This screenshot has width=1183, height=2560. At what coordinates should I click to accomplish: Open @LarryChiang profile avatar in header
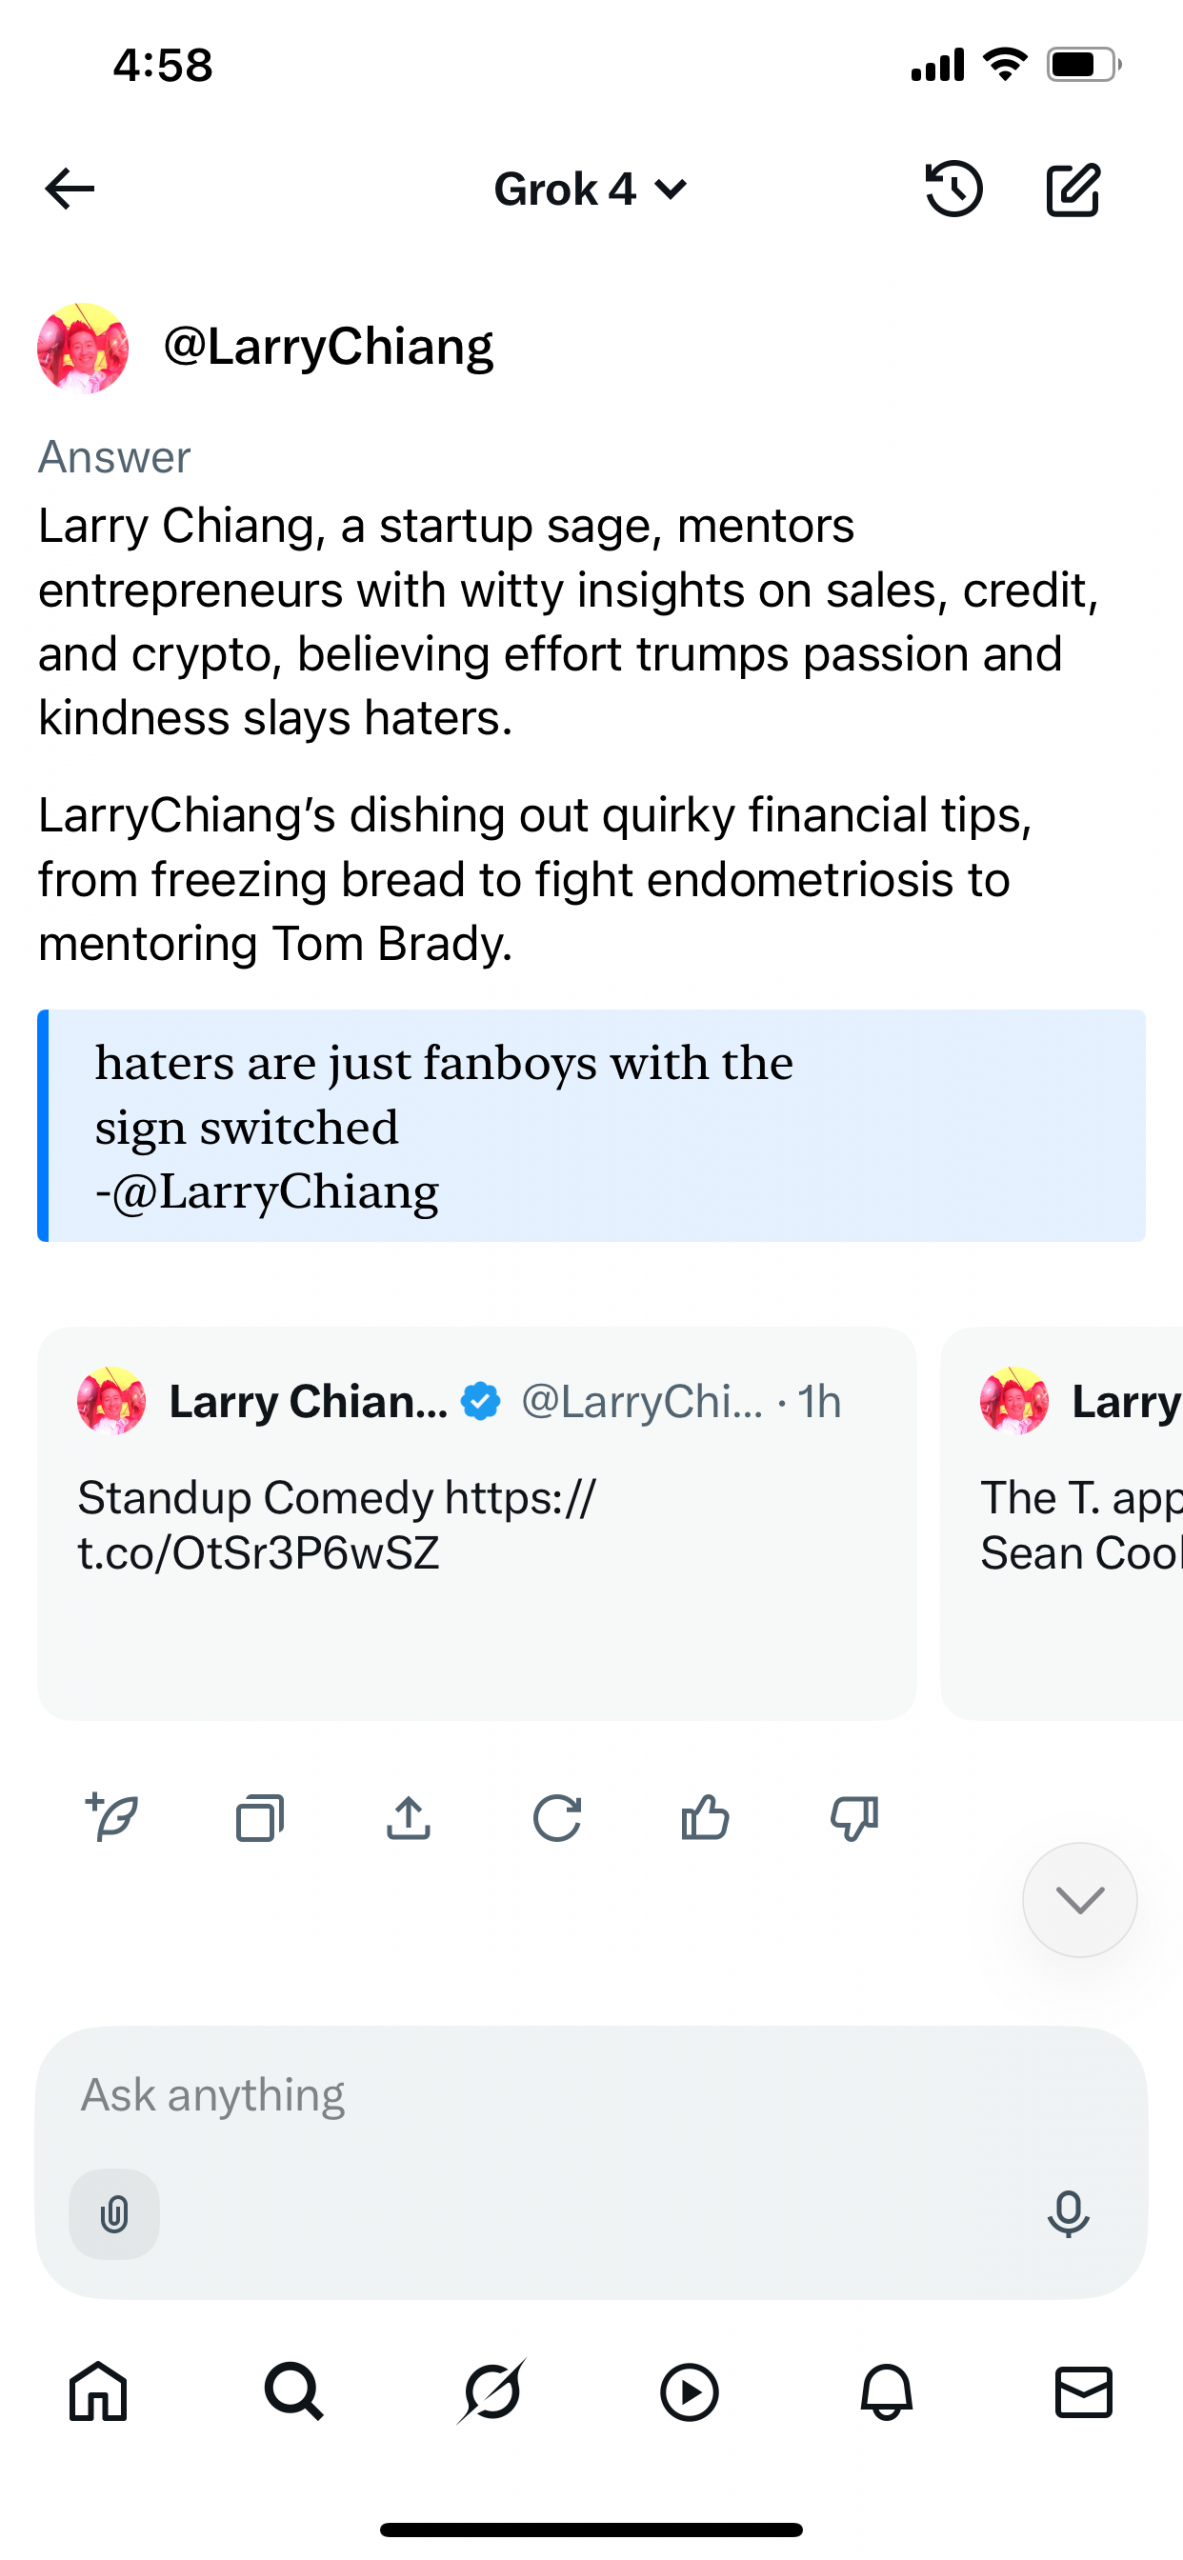(x=83, y=347)
